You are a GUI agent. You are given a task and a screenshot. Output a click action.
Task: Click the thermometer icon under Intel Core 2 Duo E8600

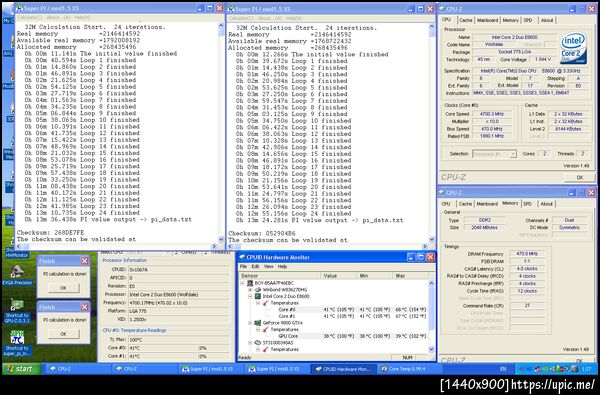tap(266, 303)
